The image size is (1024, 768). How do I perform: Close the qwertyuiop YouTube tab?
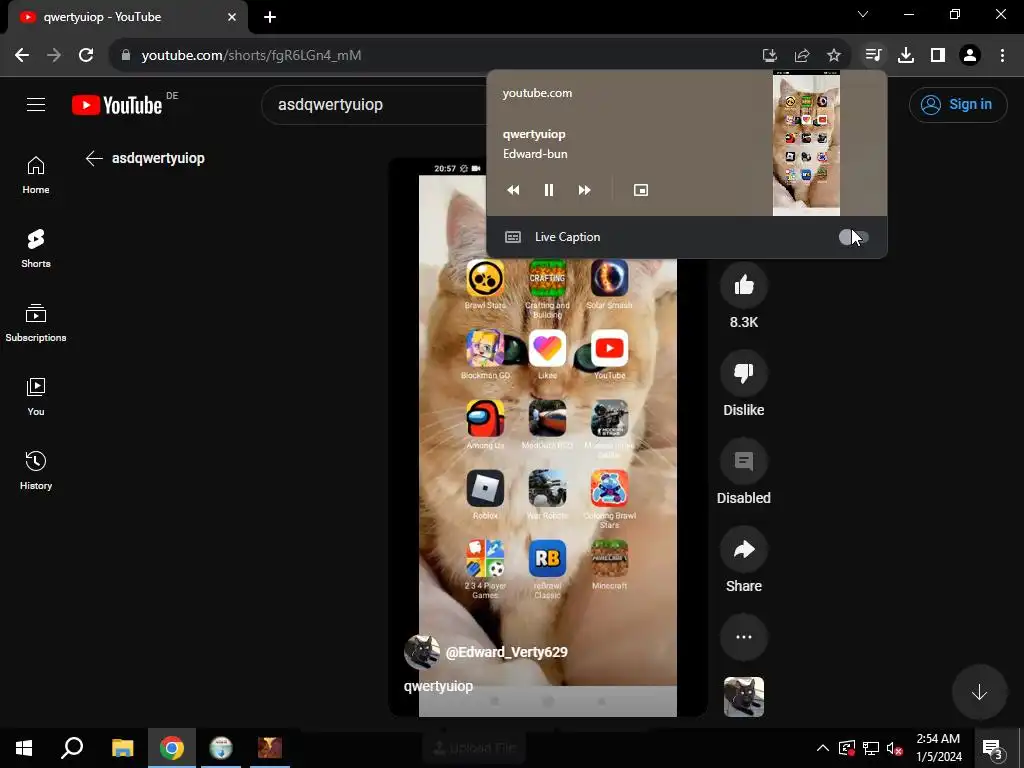(x=232, y=17)
